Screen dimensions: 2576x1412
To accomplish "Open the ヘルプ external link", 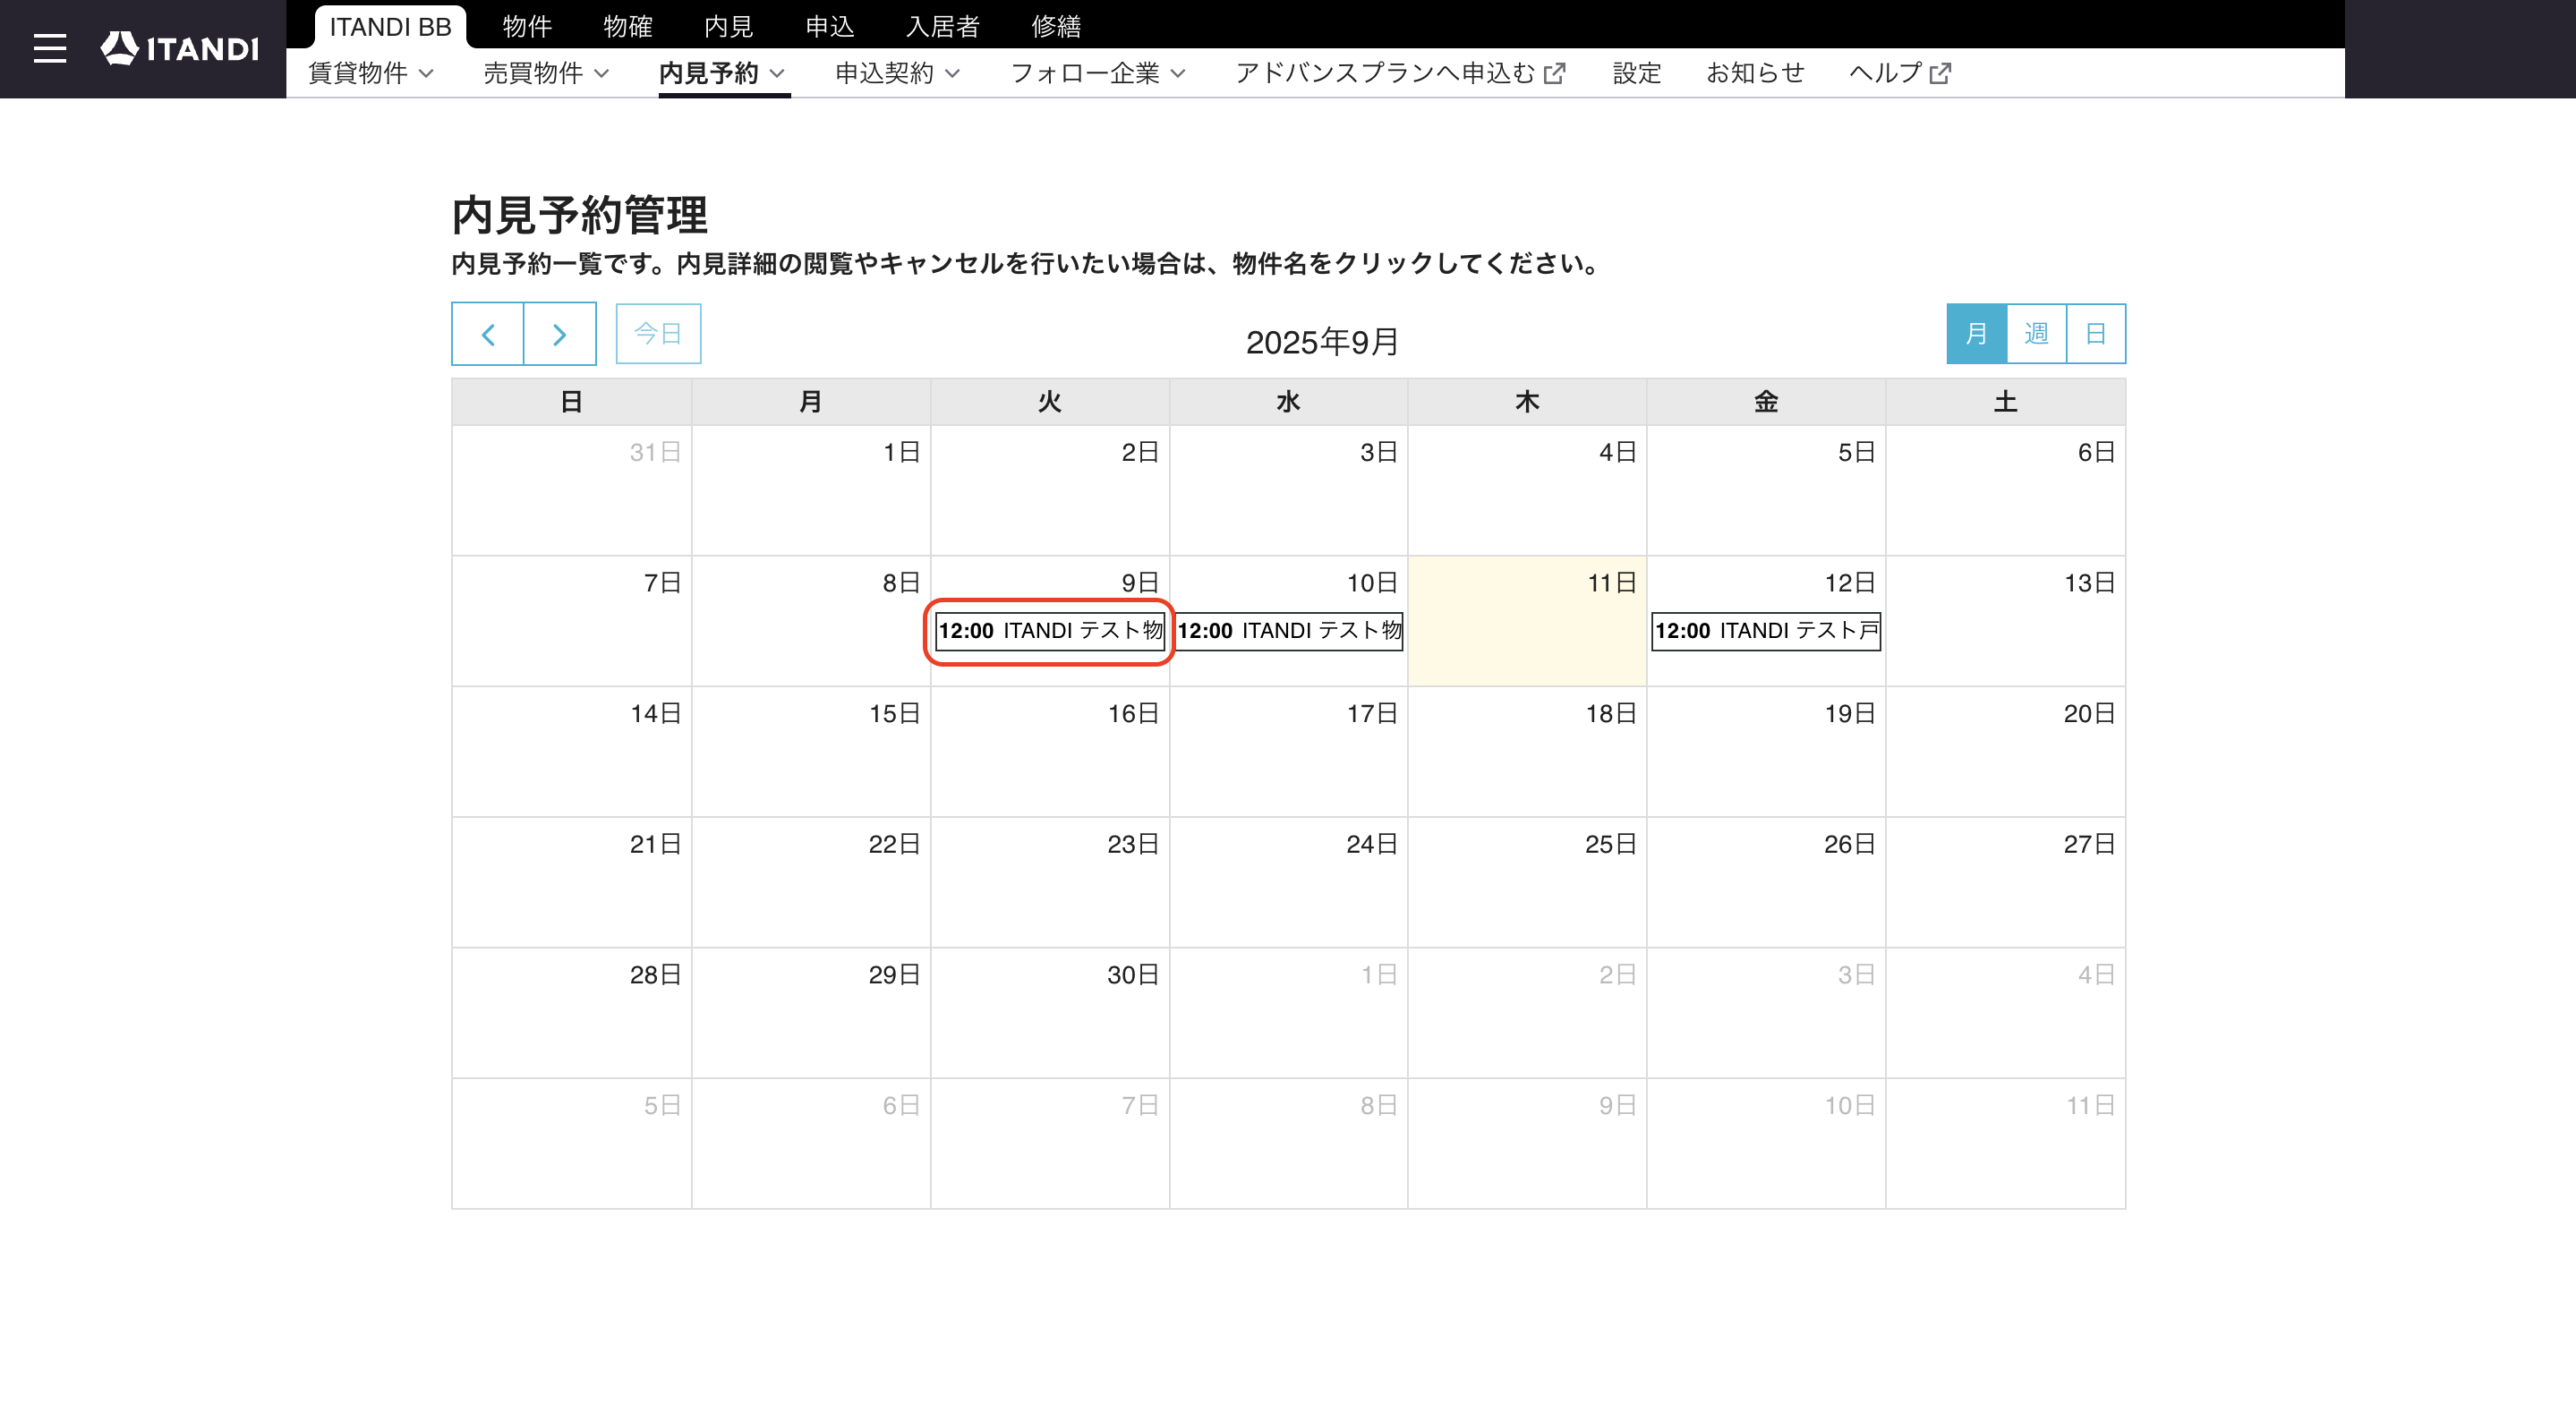I will (1900, 73).
